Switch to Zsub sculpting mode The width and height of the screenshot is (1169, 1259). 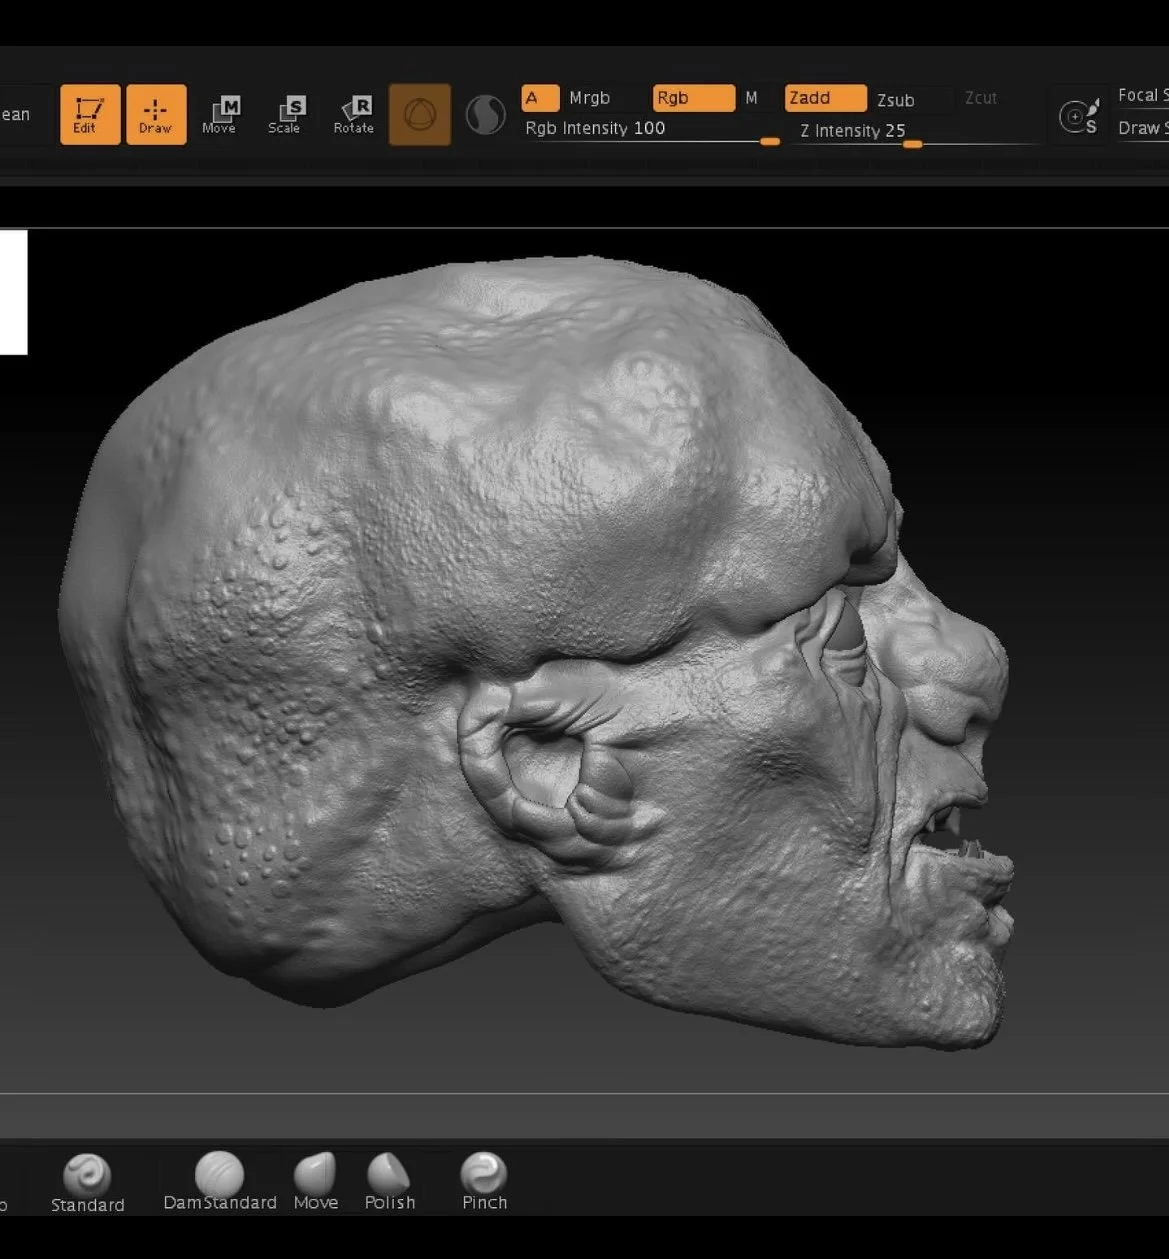[x=896, y=100]
